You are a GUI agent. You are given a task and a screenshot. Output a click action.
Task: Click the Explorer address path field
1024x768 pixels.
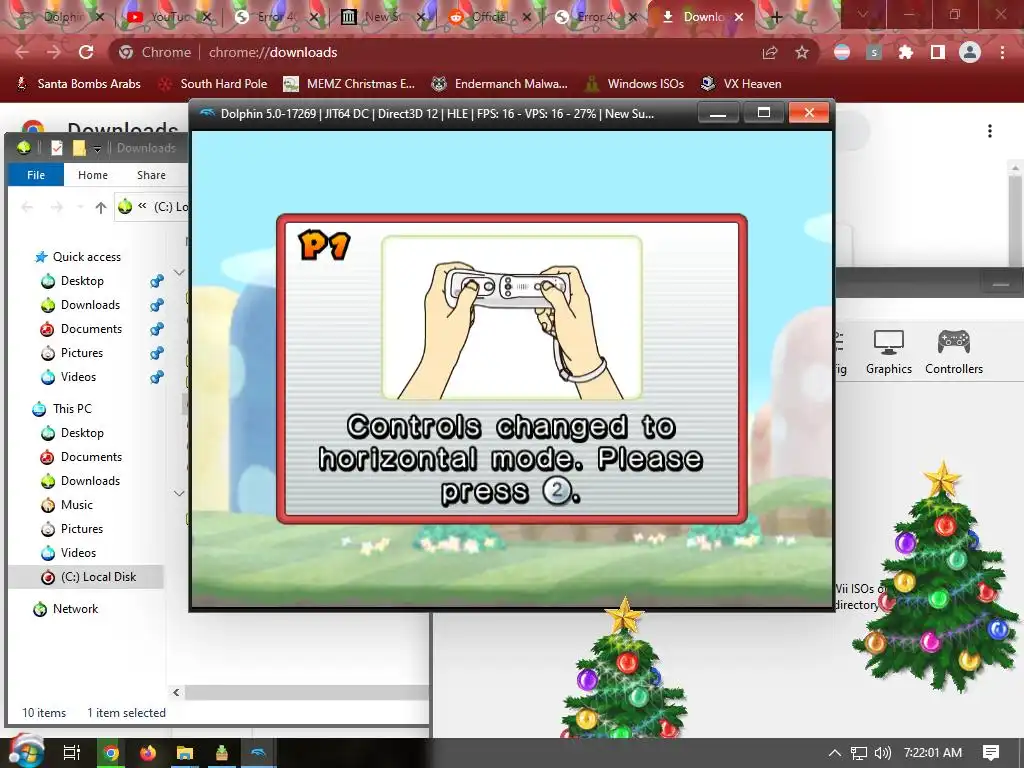152,207
